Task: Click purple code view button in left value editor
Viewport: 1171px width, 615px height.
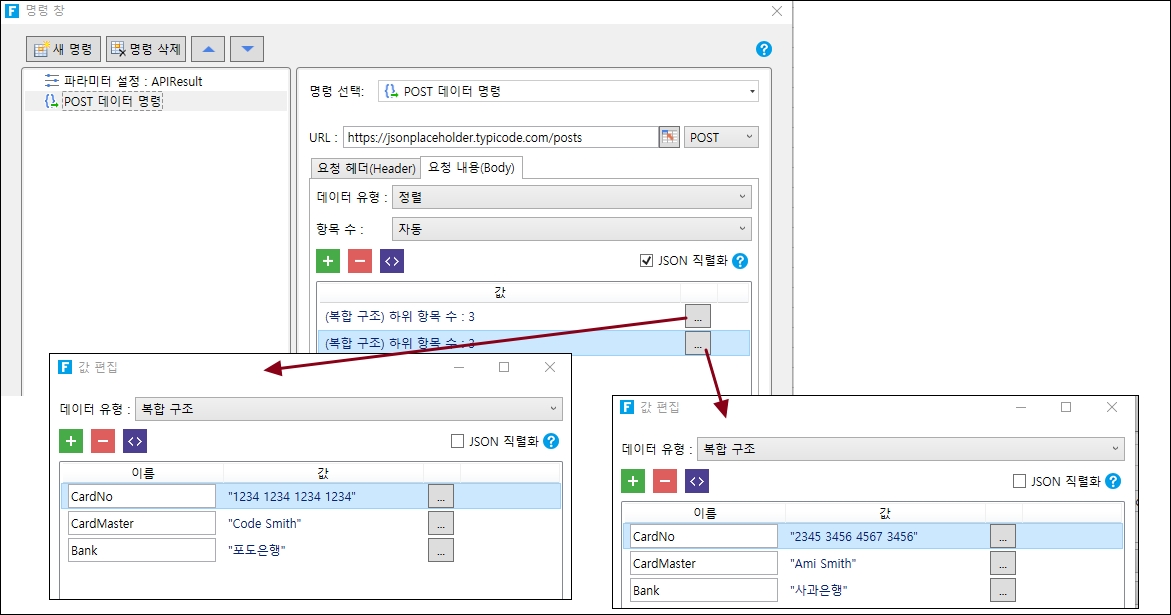Action: click(135, 441)
